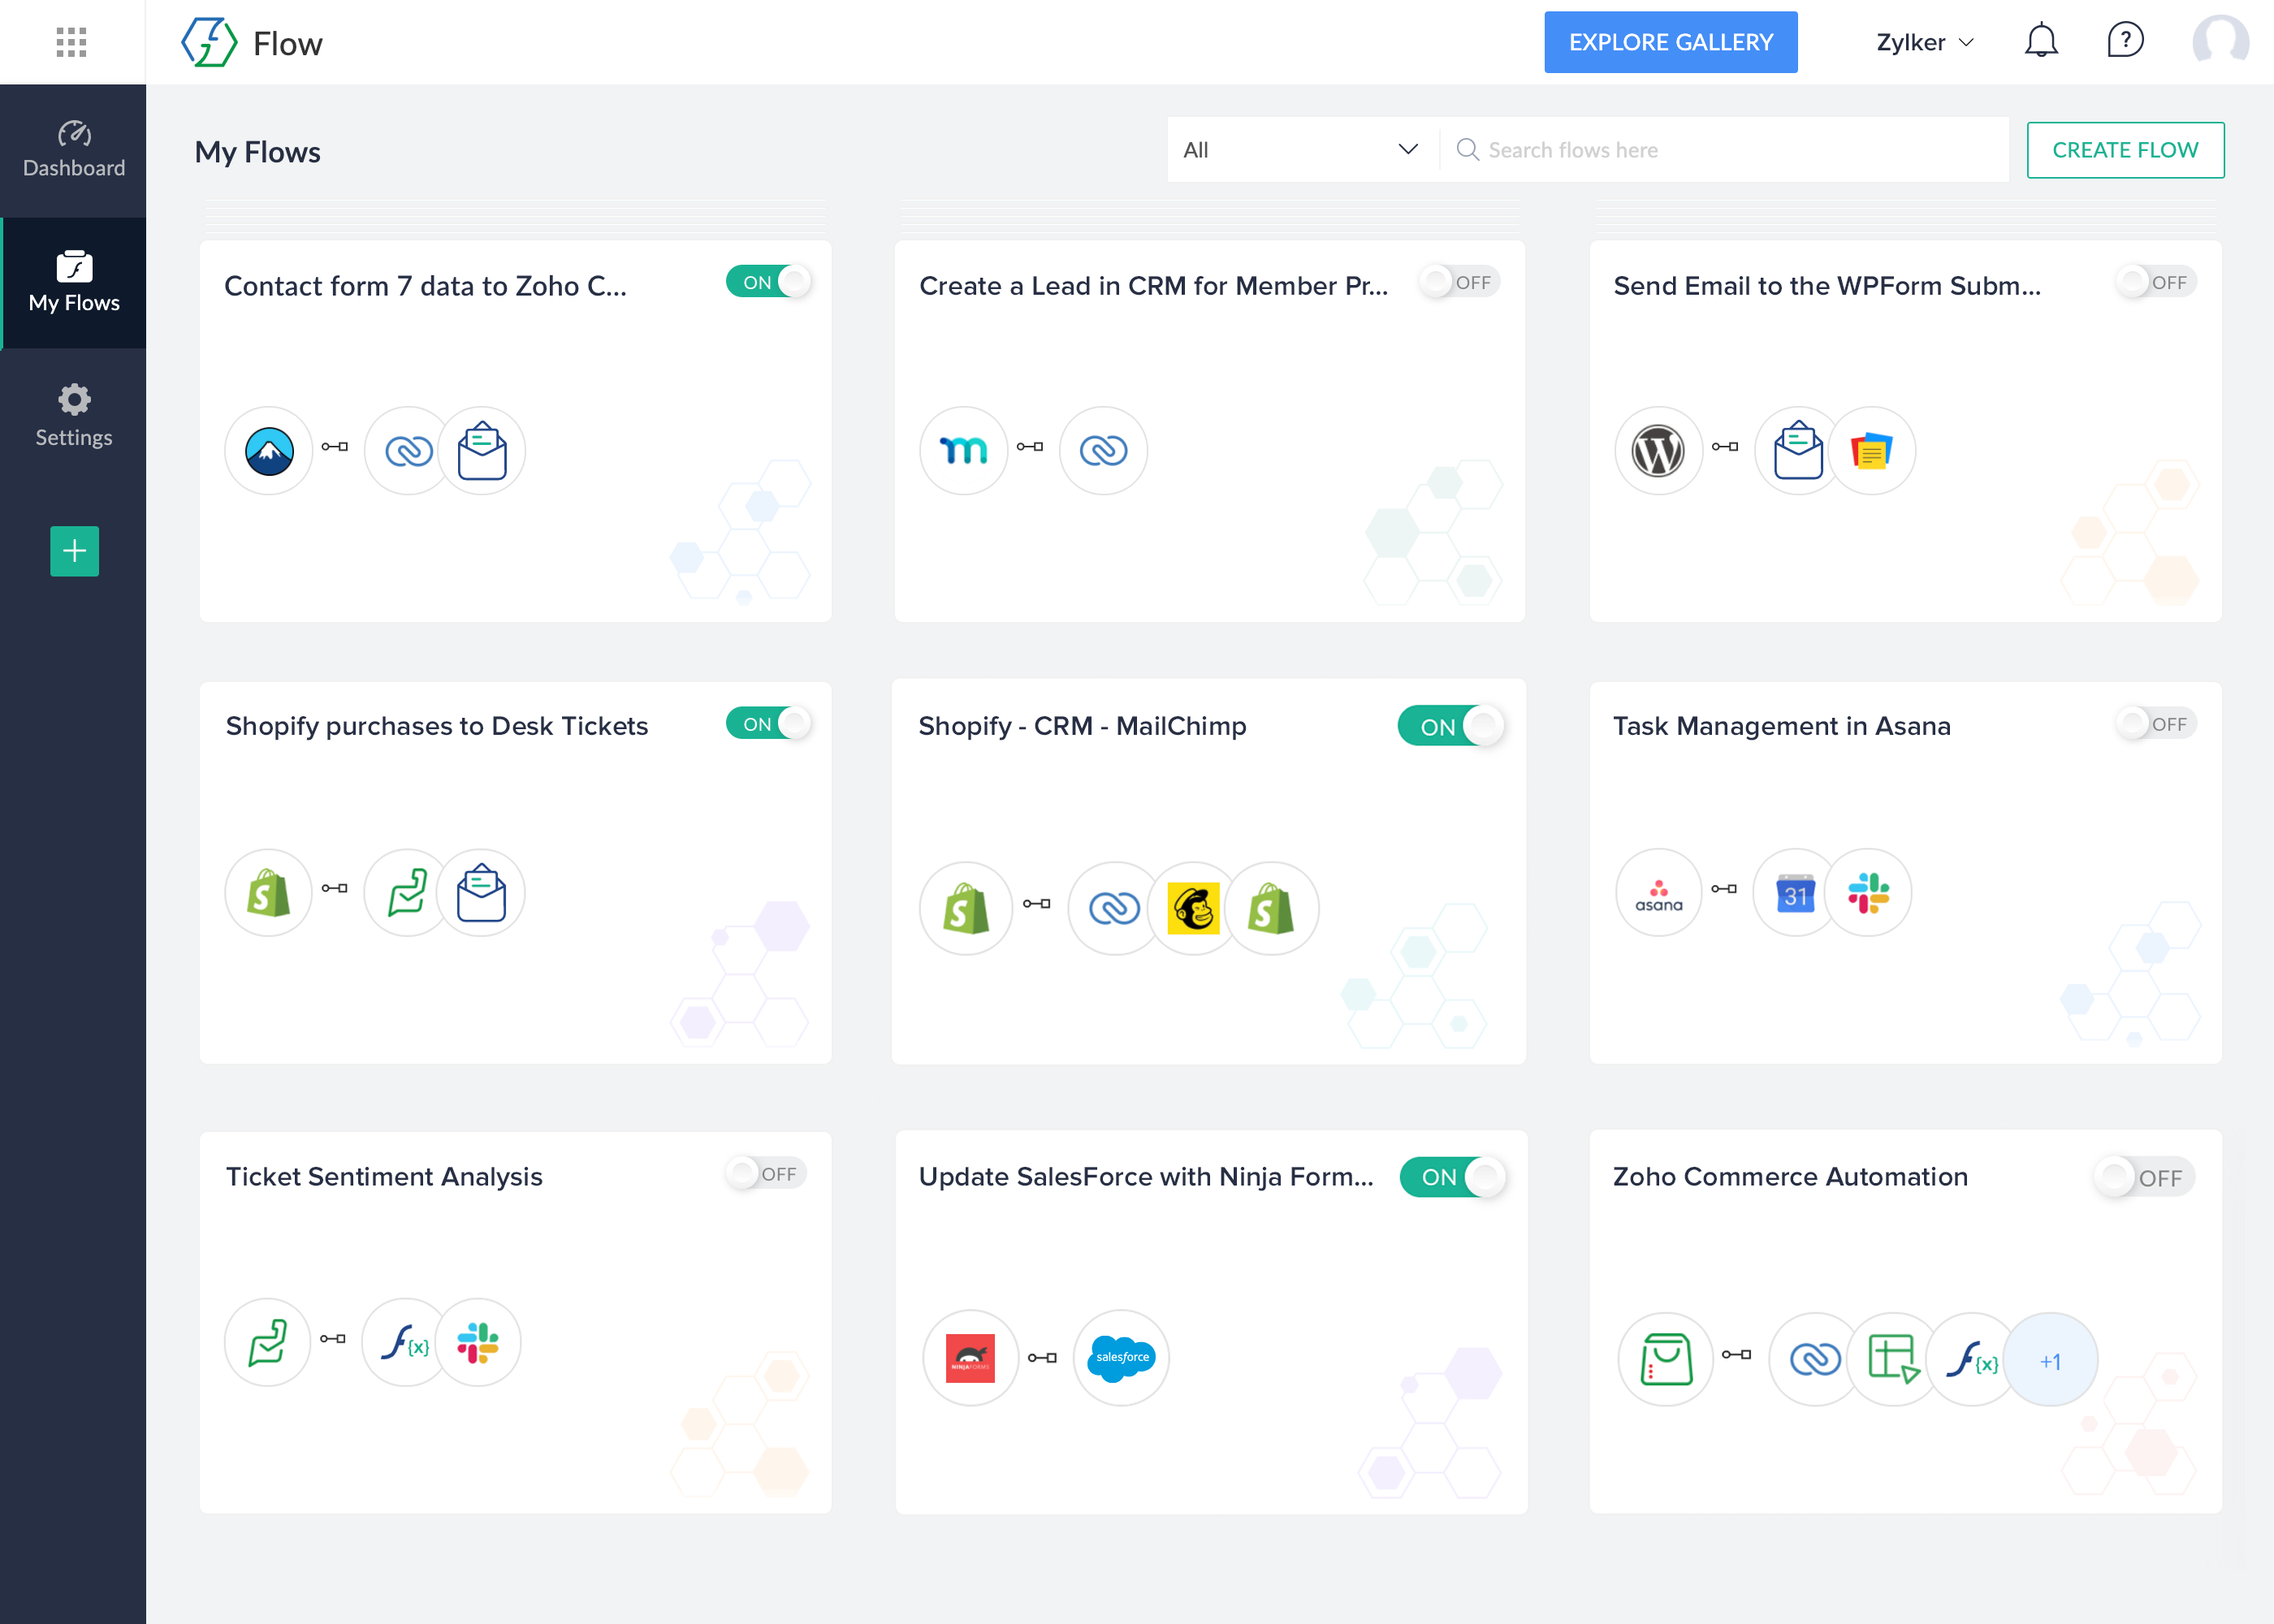Click the CREATE FLOW button
Image resolution: width=2274 pixels, height=1624 pixels.
pos(2125,150)
